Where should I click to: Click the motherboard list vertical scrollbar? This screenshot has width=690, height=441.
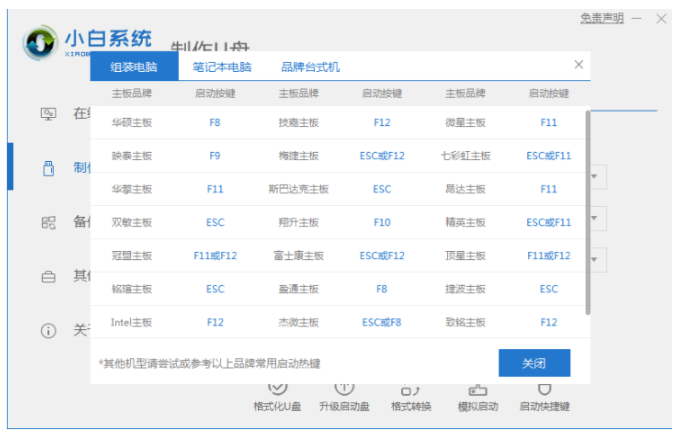pyautogui.click(x=588, y=210)
